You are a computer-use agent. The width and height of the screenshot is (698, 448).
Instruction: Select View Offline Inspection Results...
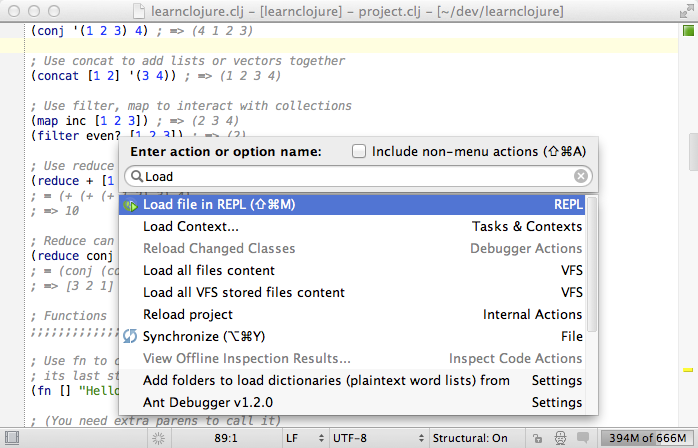click(352, 358)
